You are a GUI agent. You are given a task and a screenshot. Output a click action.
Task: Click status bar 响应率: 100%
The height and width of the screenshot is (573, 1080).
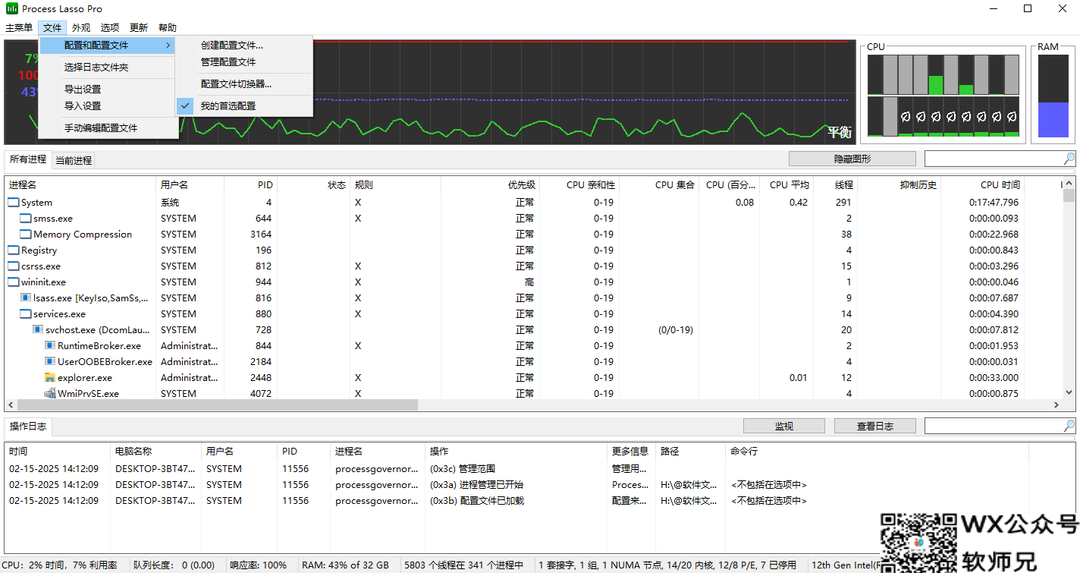point(258,565)
